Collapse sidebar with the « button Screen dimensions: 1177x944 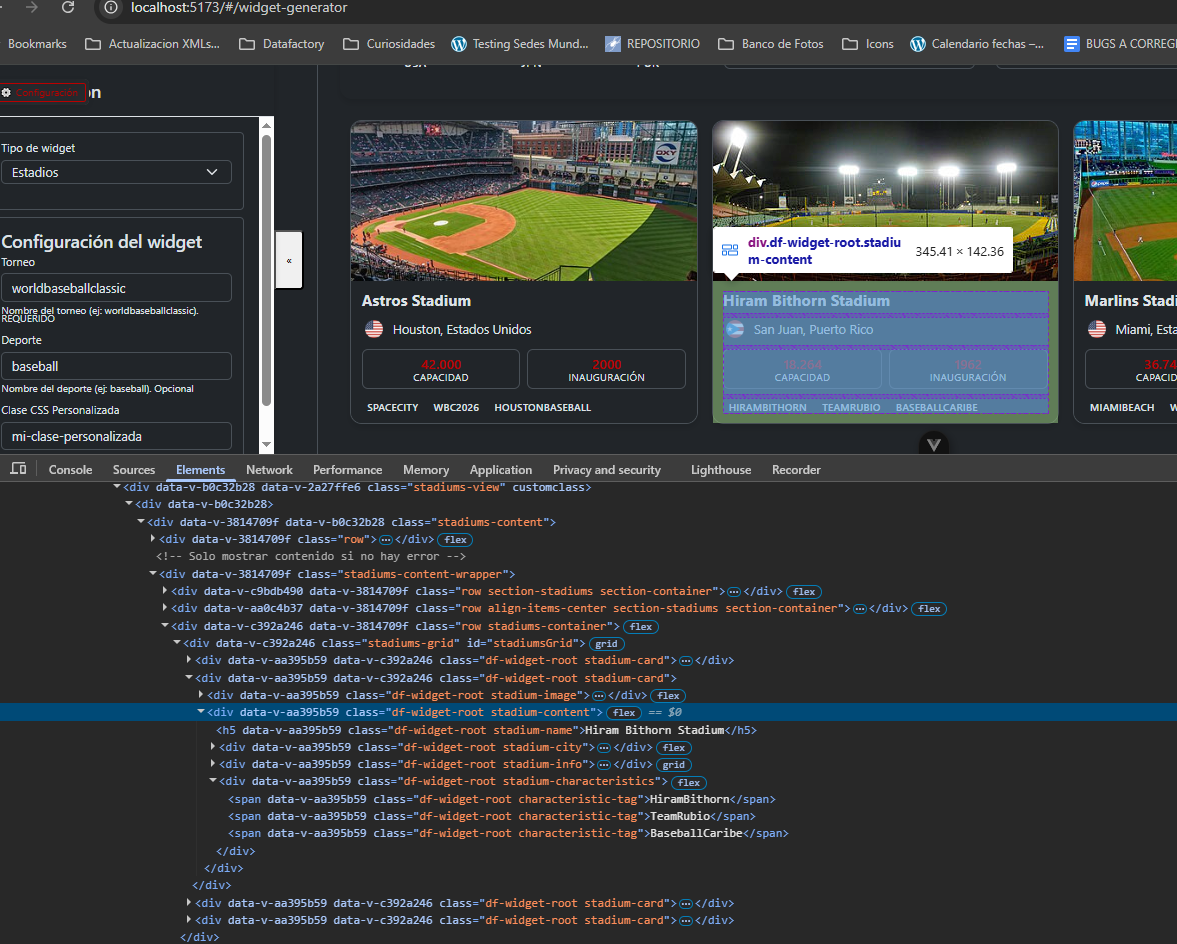(289, 260)
